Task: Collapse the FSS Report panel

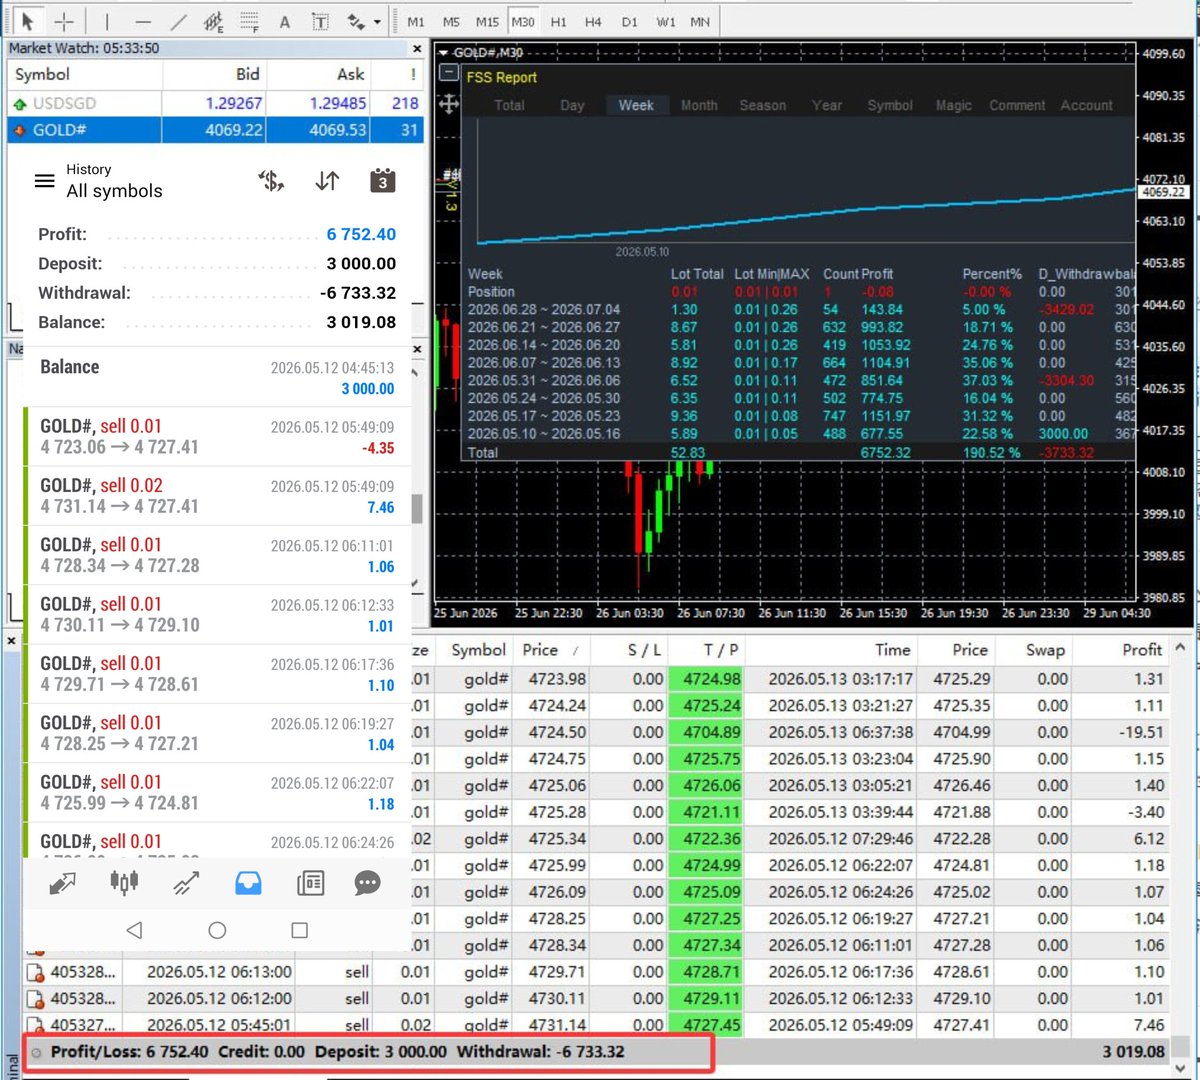Action: point(449,74)
